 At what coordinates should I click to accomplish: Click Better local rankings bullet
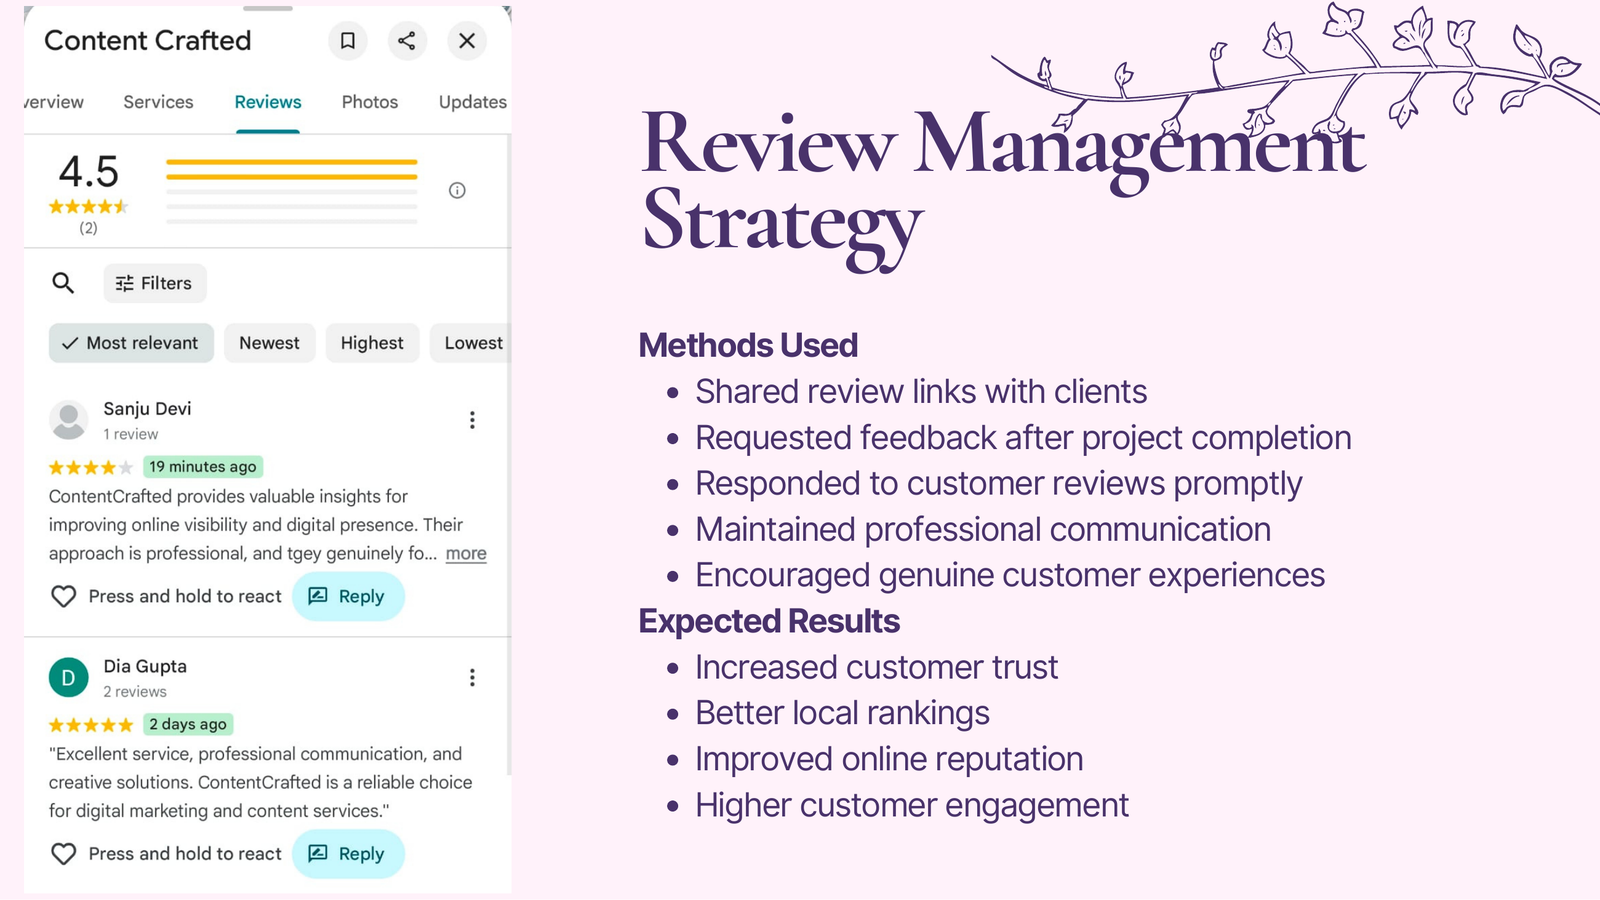[x=842, y=713]
